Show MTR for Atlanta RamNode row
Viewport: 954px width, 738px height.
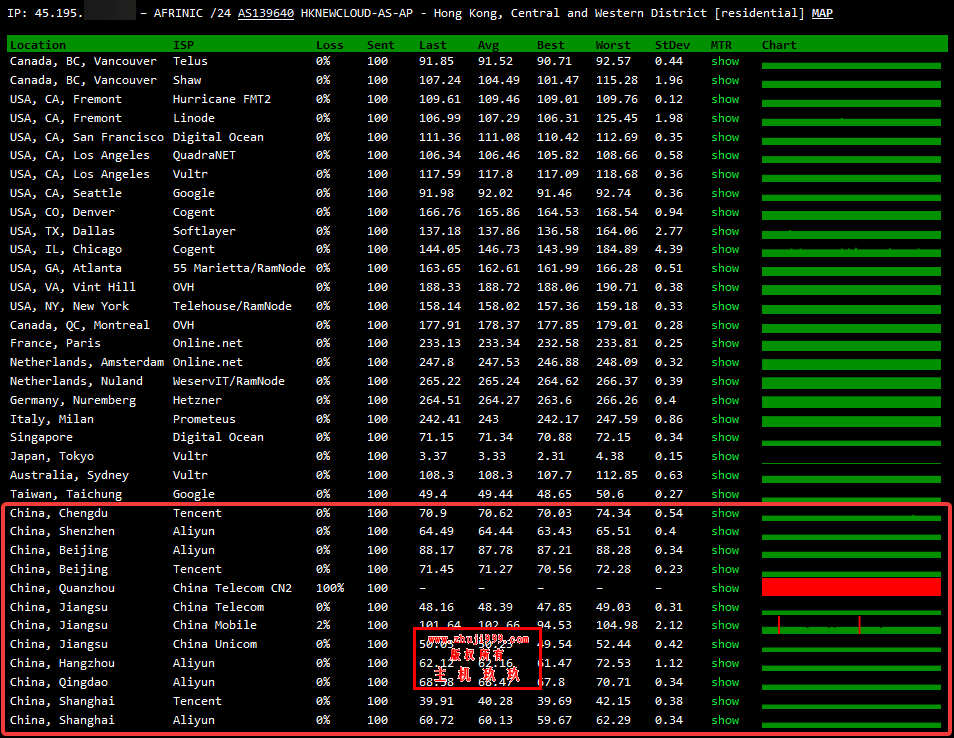[725, 268]
